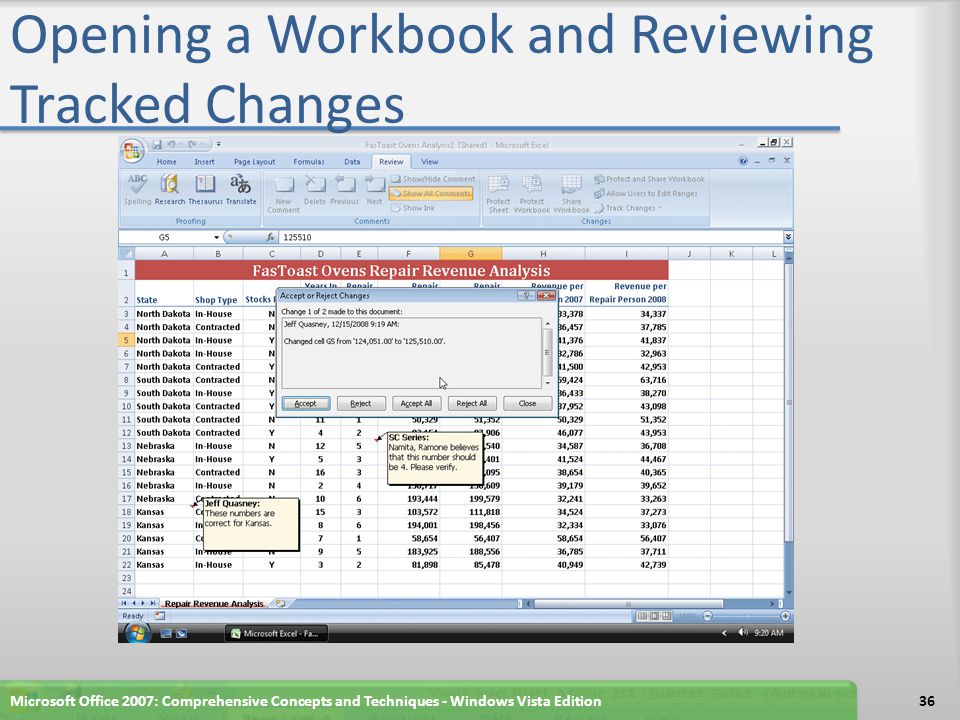Open the Research pane tool

pyautogui.click(x=170, y=189)
